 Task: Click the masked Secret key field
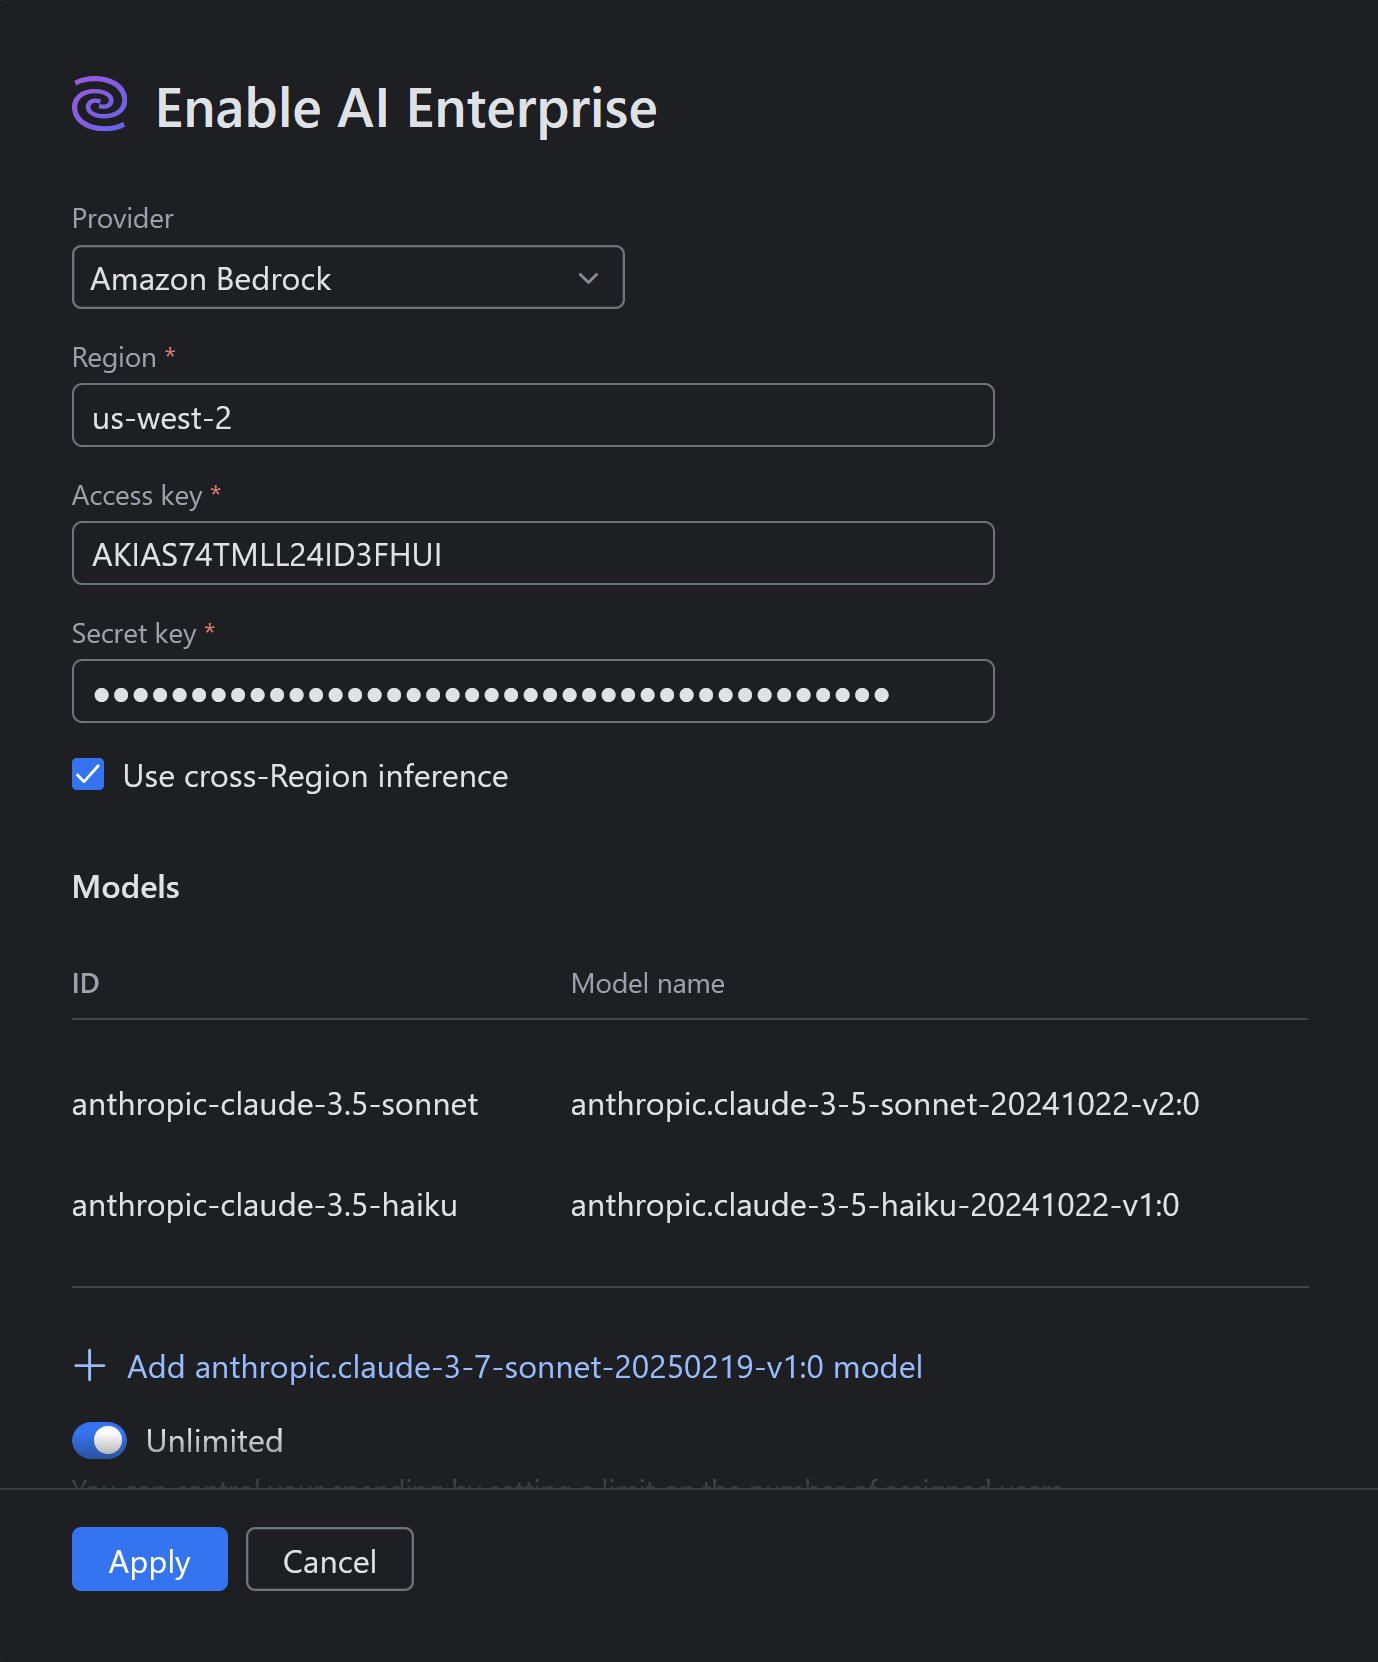tap(533, 690)
